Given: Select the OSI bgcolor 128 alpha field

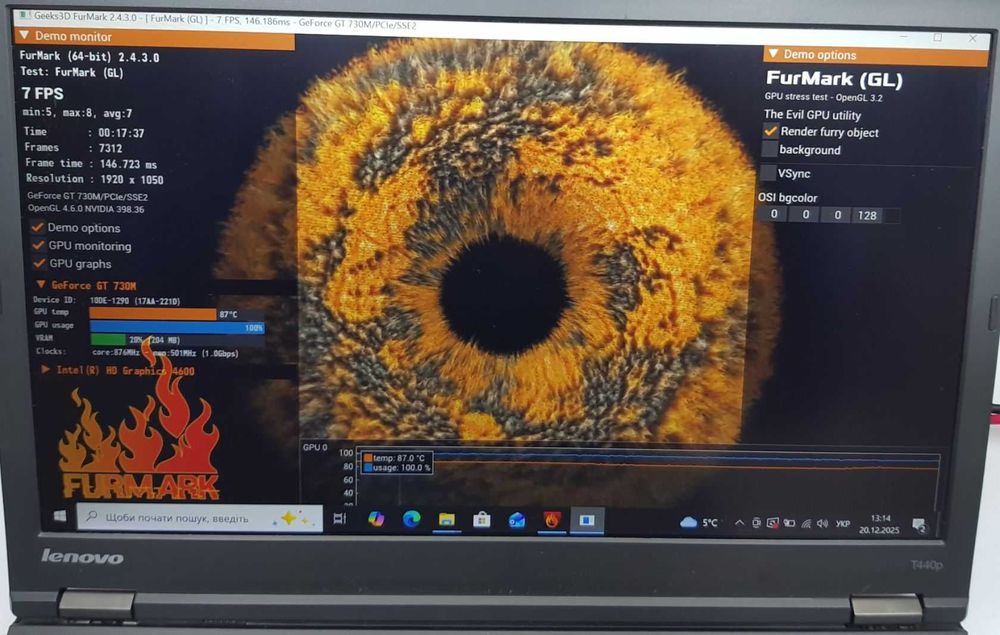Looking at the screenshot, I should click(x=867, y=215).
